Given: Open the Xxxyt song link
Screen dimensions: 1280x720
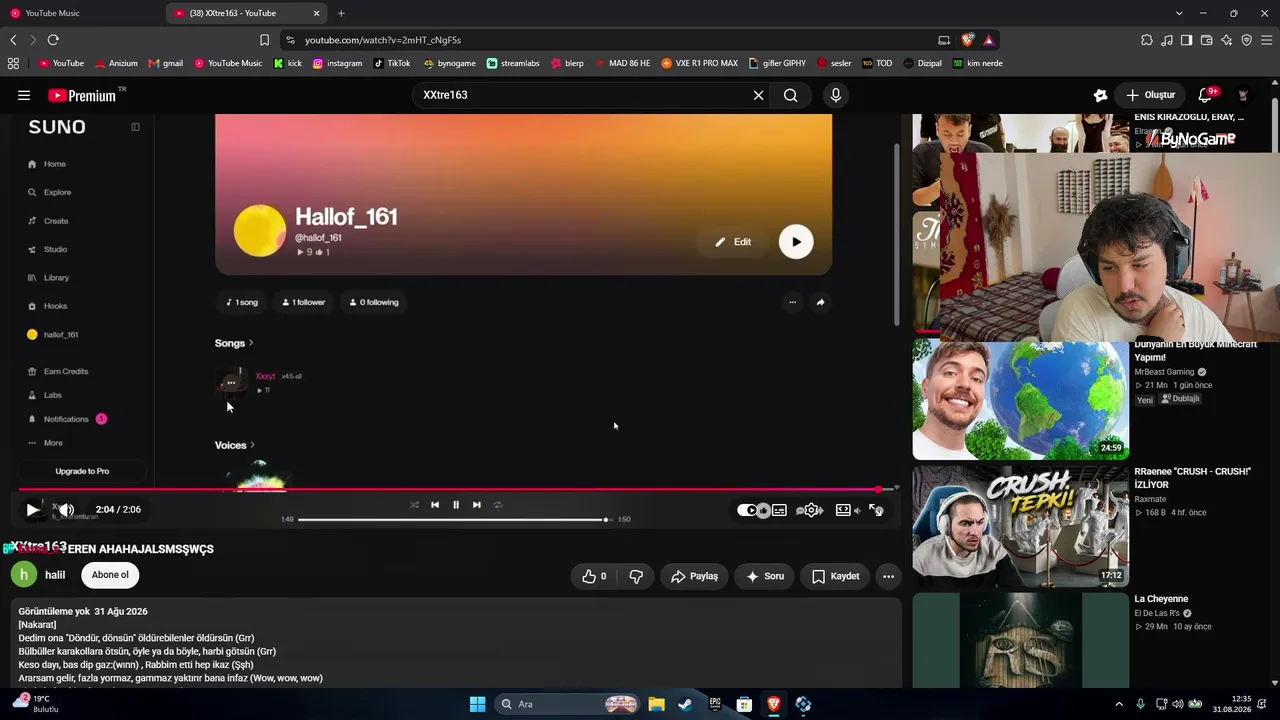Looking at the screenshot, I should [x=265, y=376].
